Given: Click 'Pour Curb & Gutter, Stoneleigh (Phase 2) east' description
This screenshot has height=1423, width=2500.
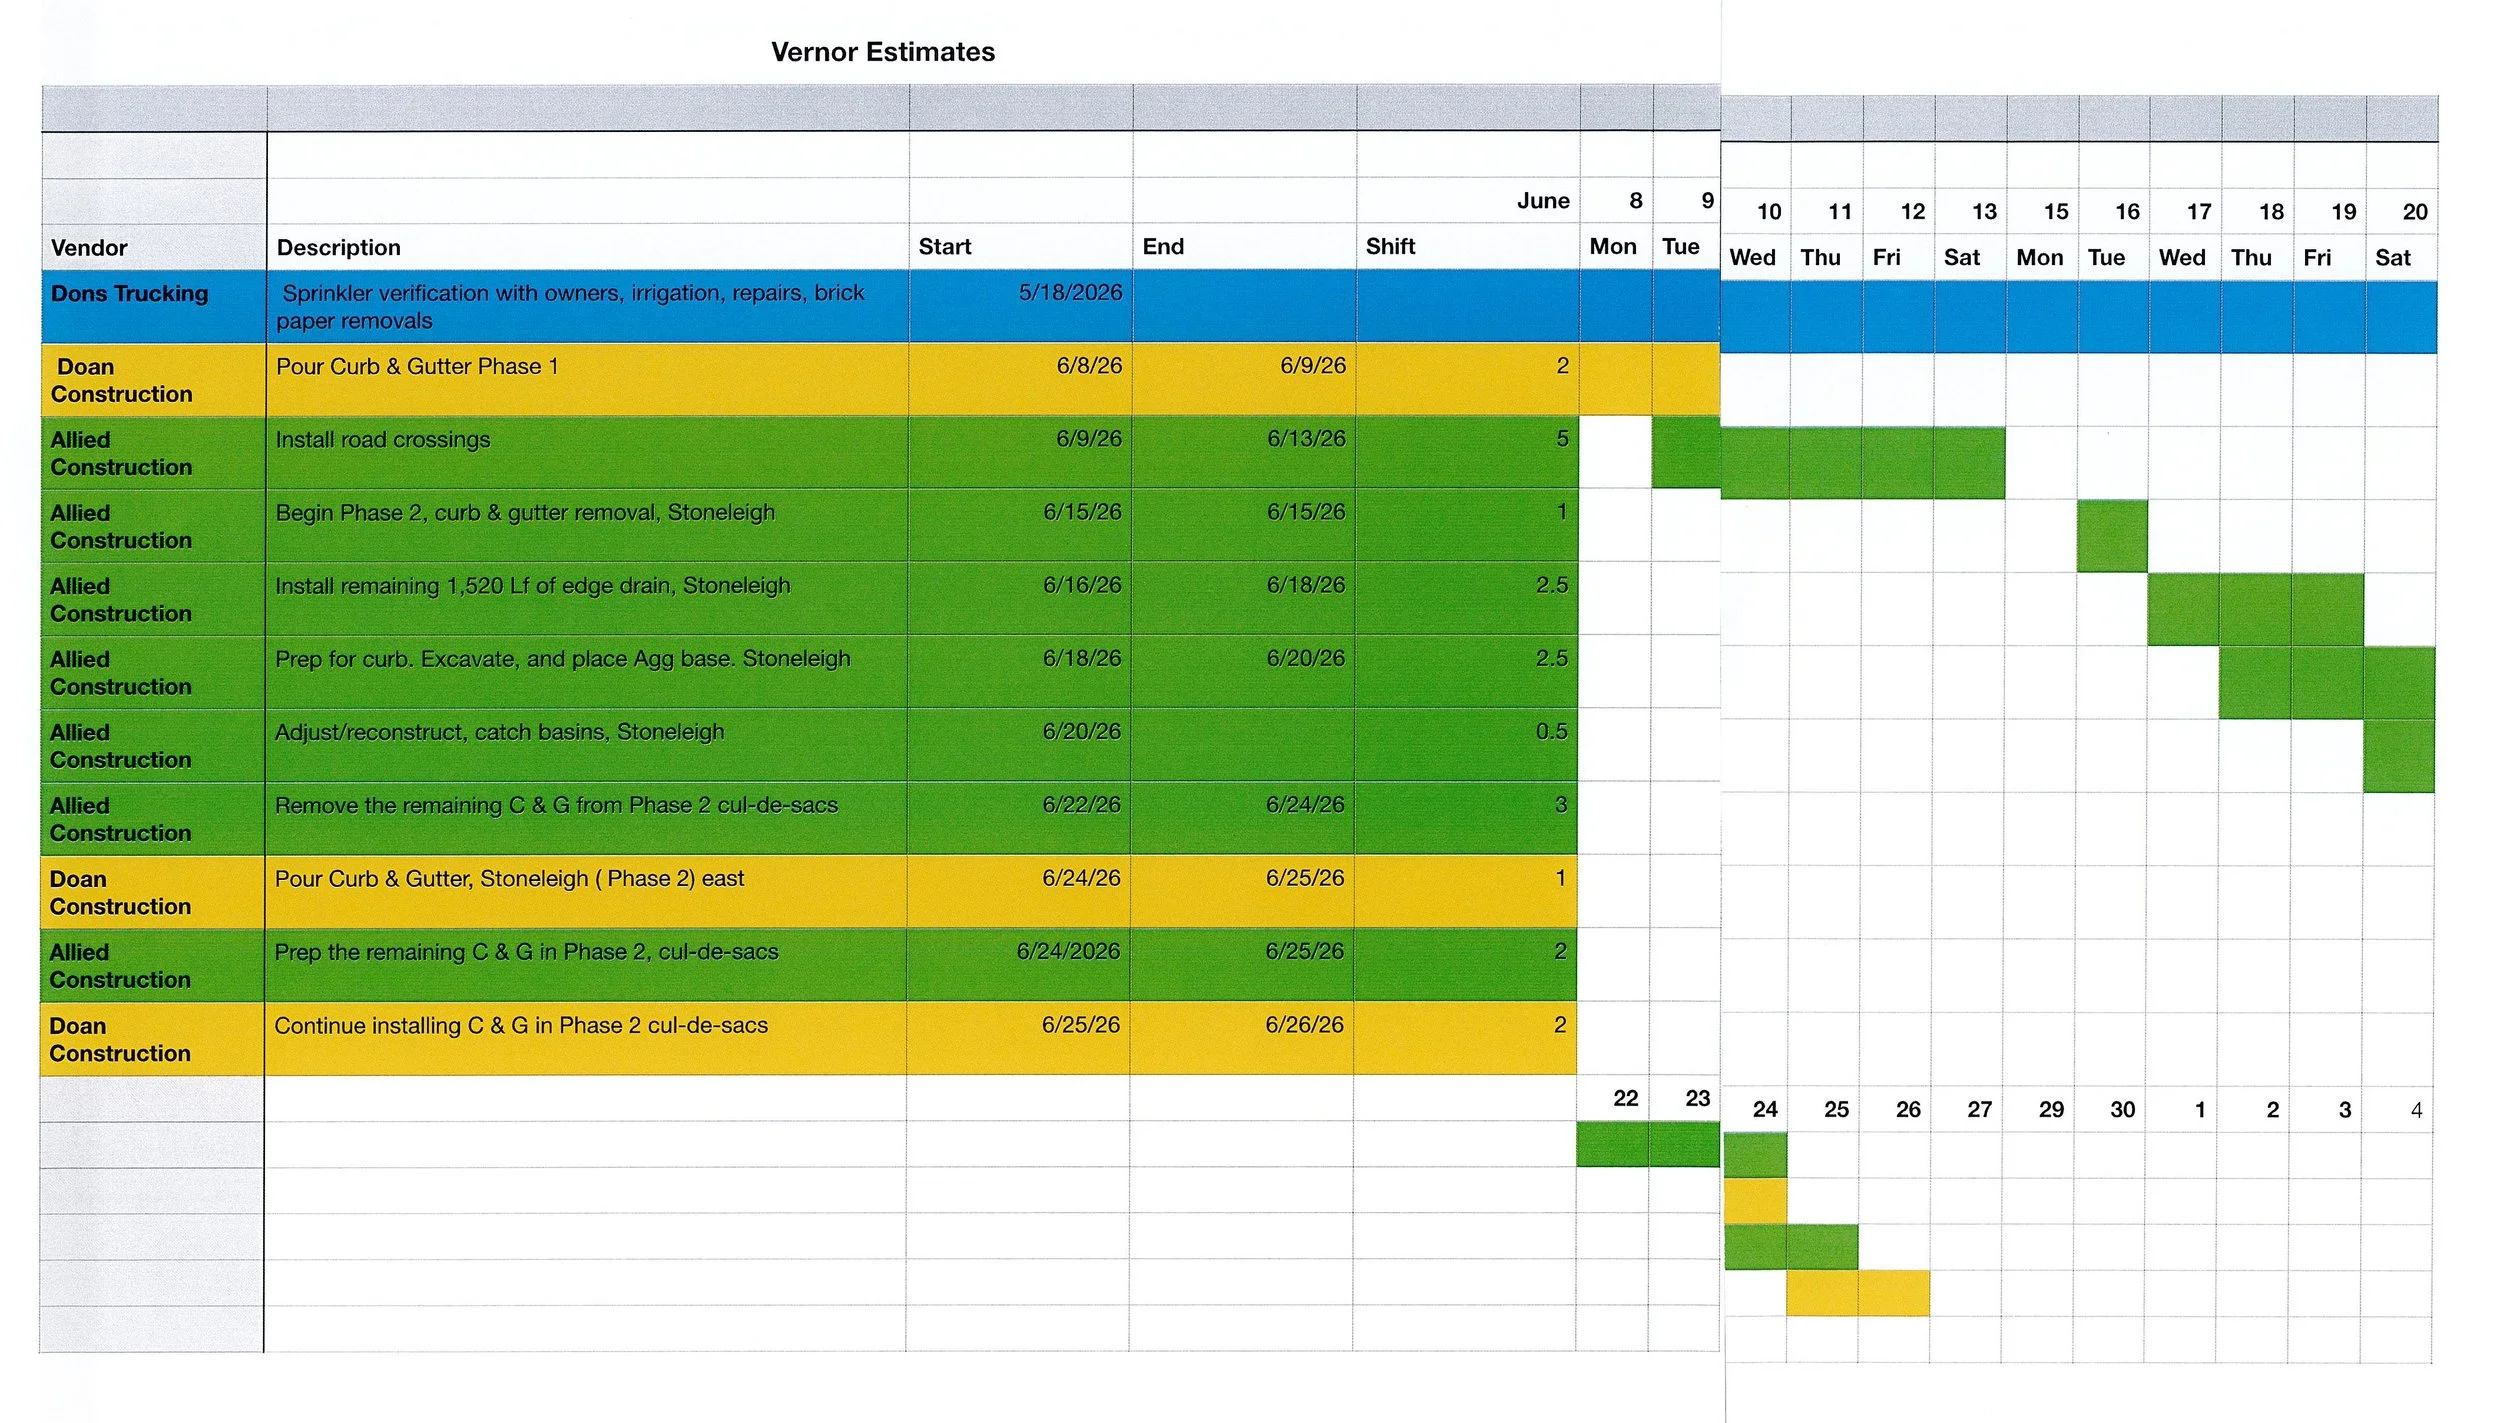Looking at the screenshot, I should tap(509, 879).
